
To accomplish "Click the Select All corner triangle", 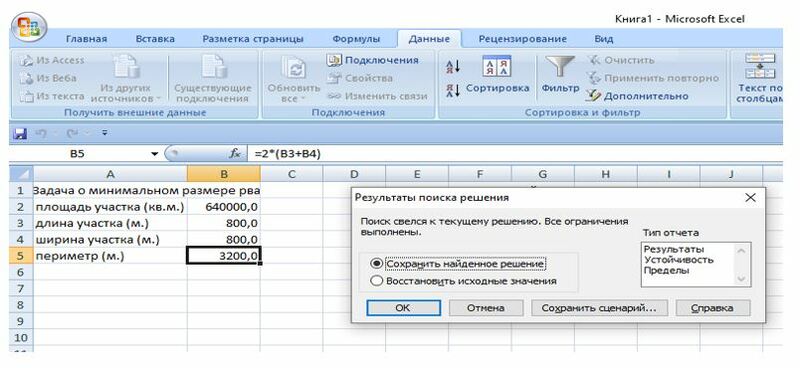I will pos(21,174).
